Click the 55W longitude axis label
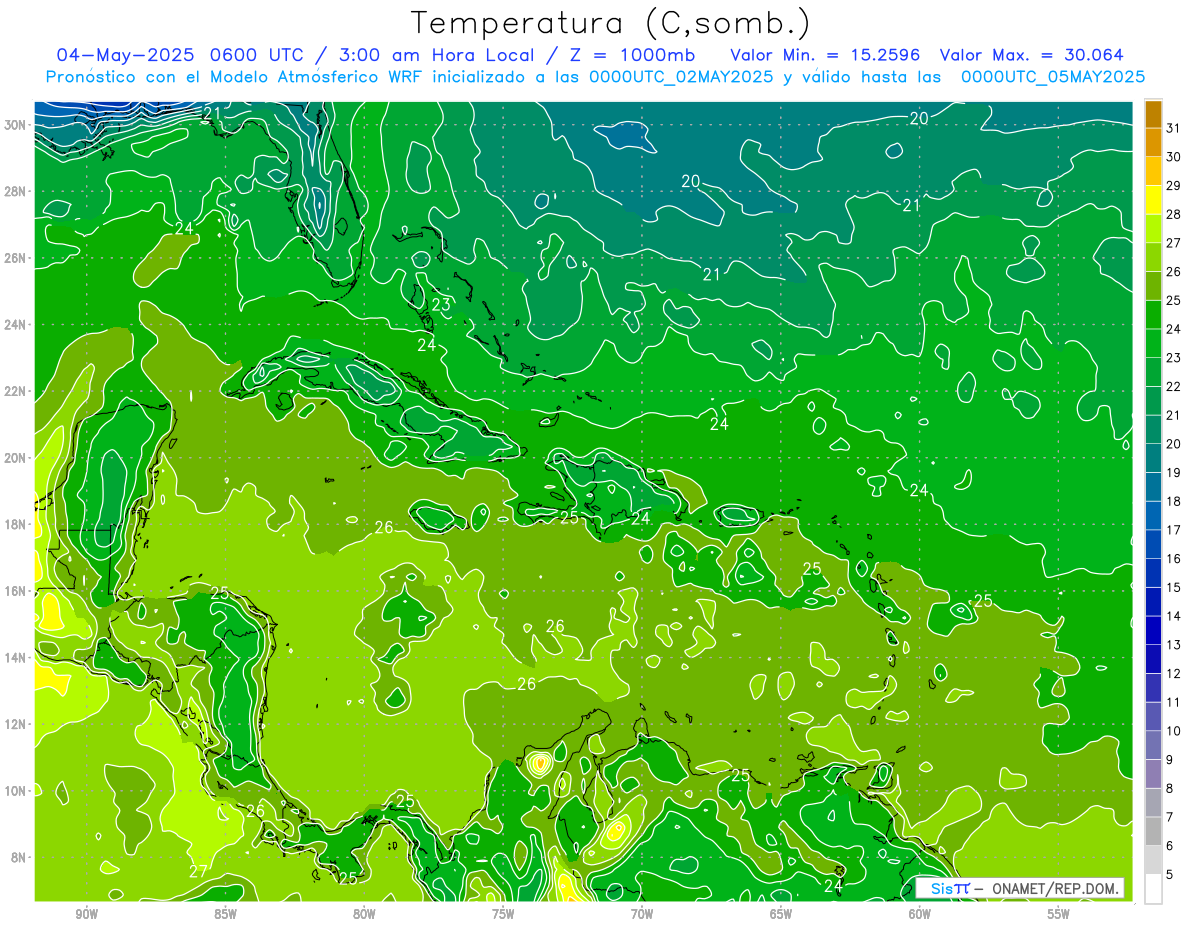 coord(1059,914)
